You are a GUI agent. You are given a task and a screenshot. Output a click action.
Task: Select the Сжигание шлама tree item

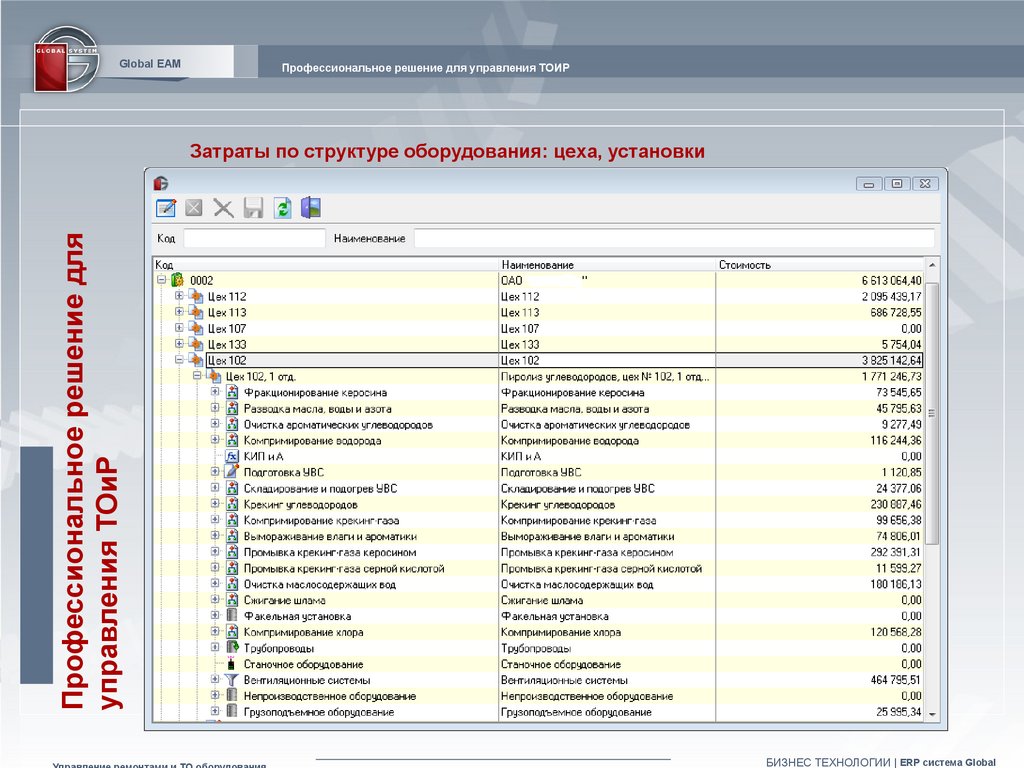287,600
